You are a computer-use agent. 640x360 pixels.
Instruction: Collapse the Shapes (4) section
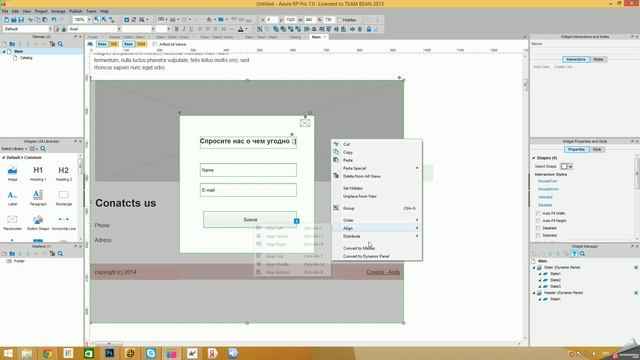533,158
